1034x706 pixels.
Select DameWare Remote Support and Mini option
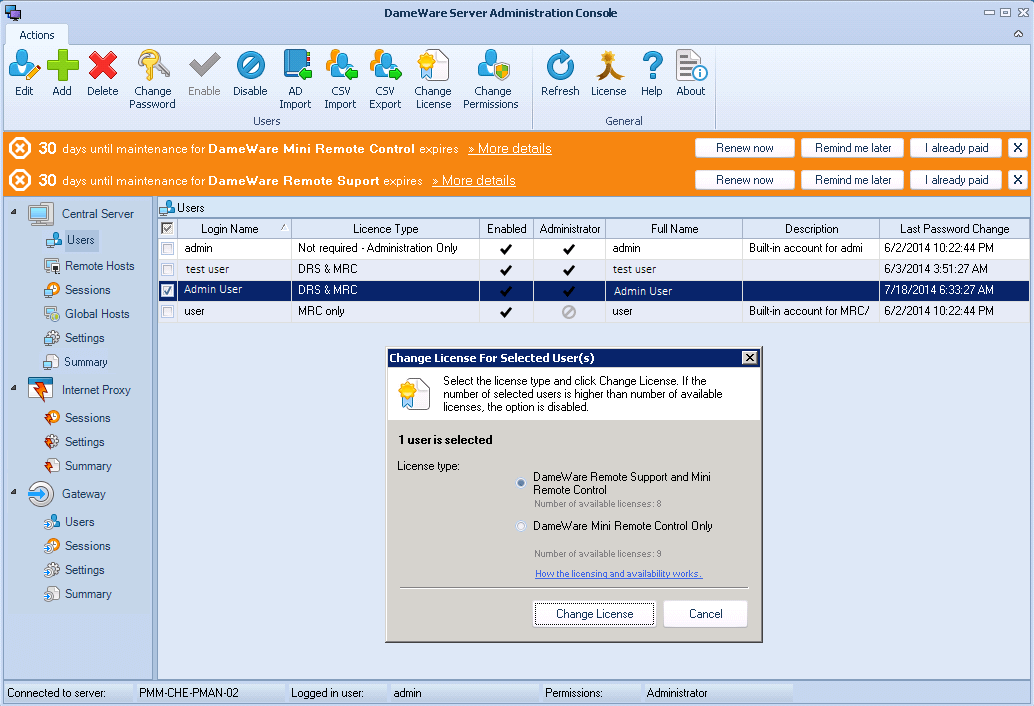(x=521, y=483)
